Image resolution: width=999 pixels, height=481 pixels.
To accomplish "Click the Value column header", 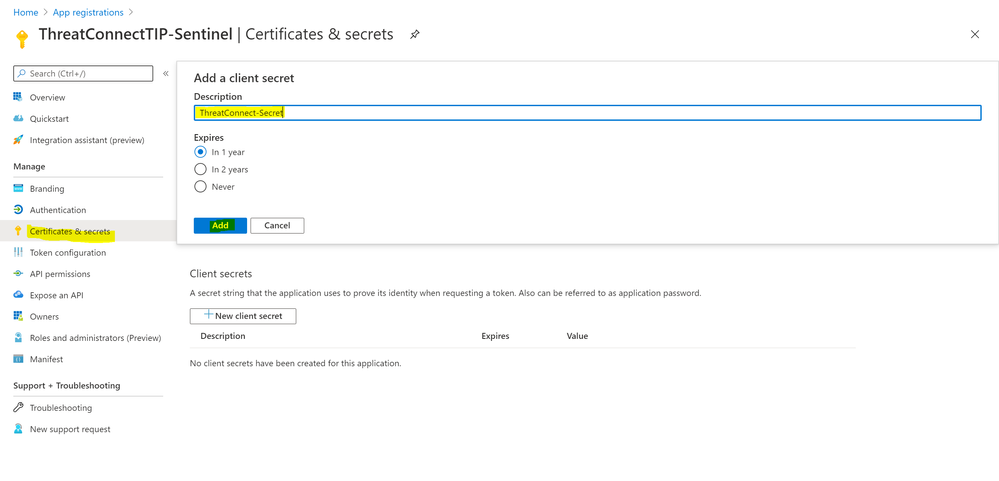I will [577, 336].
